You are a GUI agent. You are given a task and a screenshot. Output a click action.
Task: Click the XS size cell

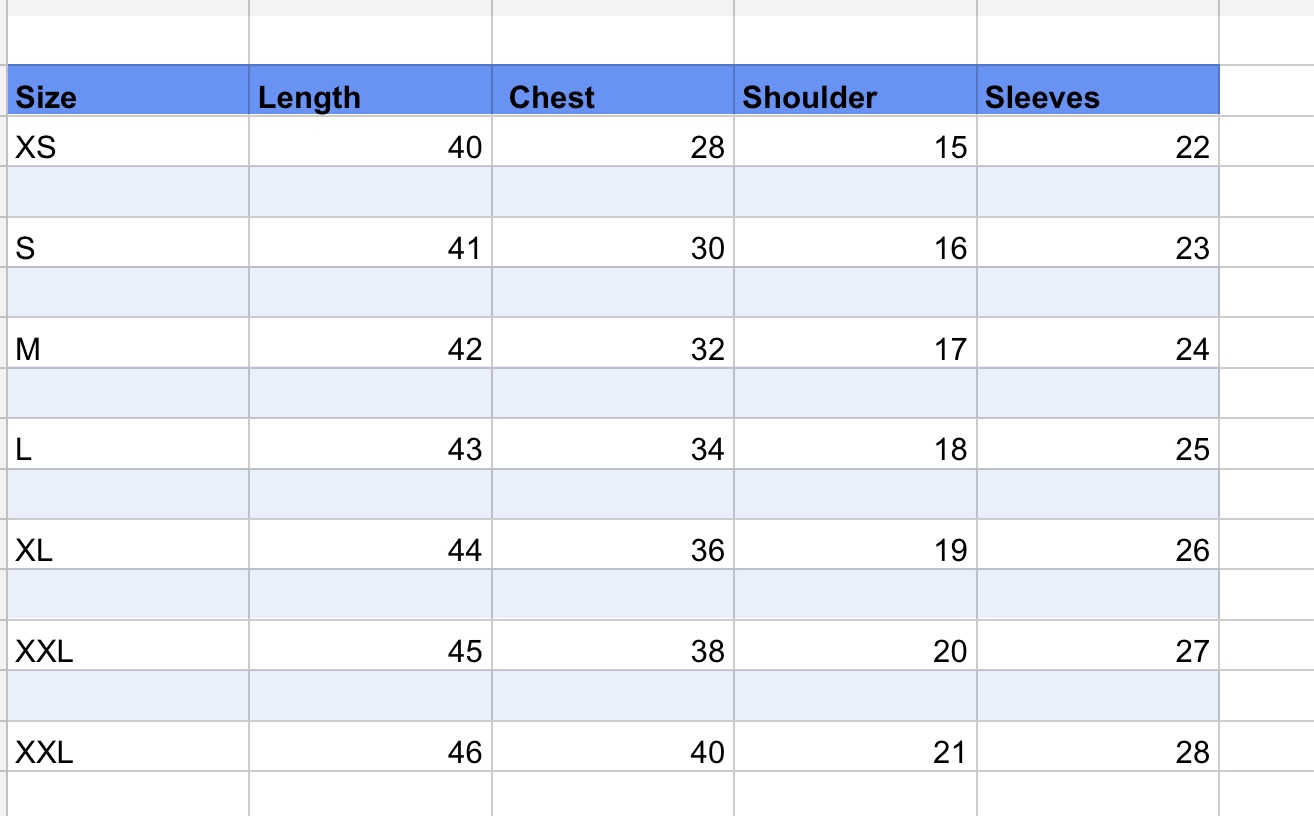click(127, 142)
